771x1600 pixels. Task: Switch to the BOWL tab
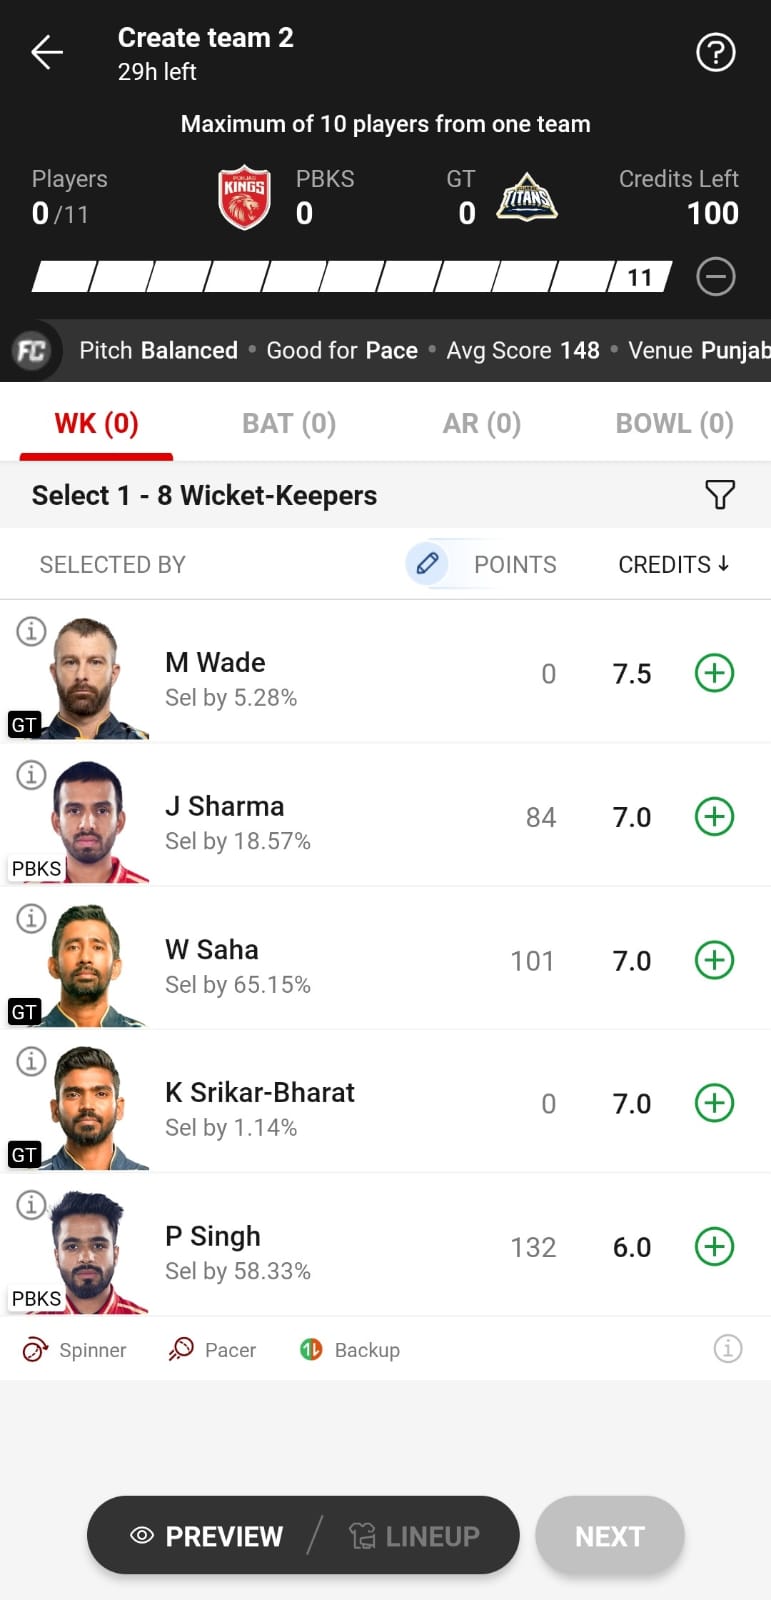(674, 424)
